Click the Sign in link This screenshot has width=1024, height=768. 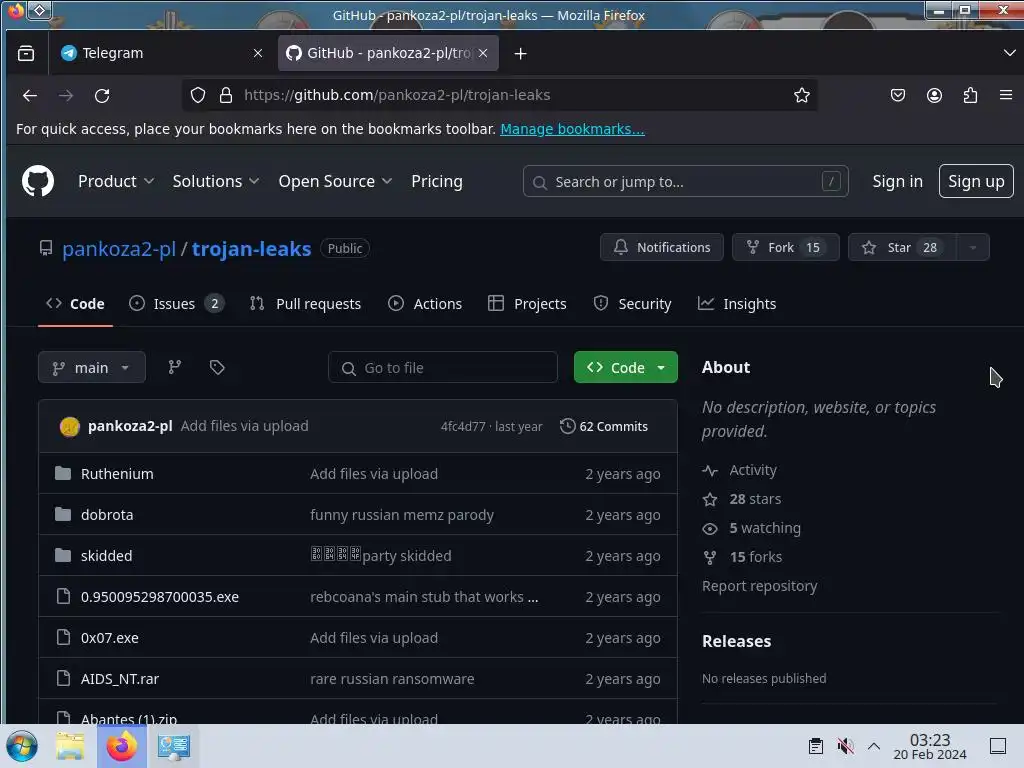click(897, 182)
